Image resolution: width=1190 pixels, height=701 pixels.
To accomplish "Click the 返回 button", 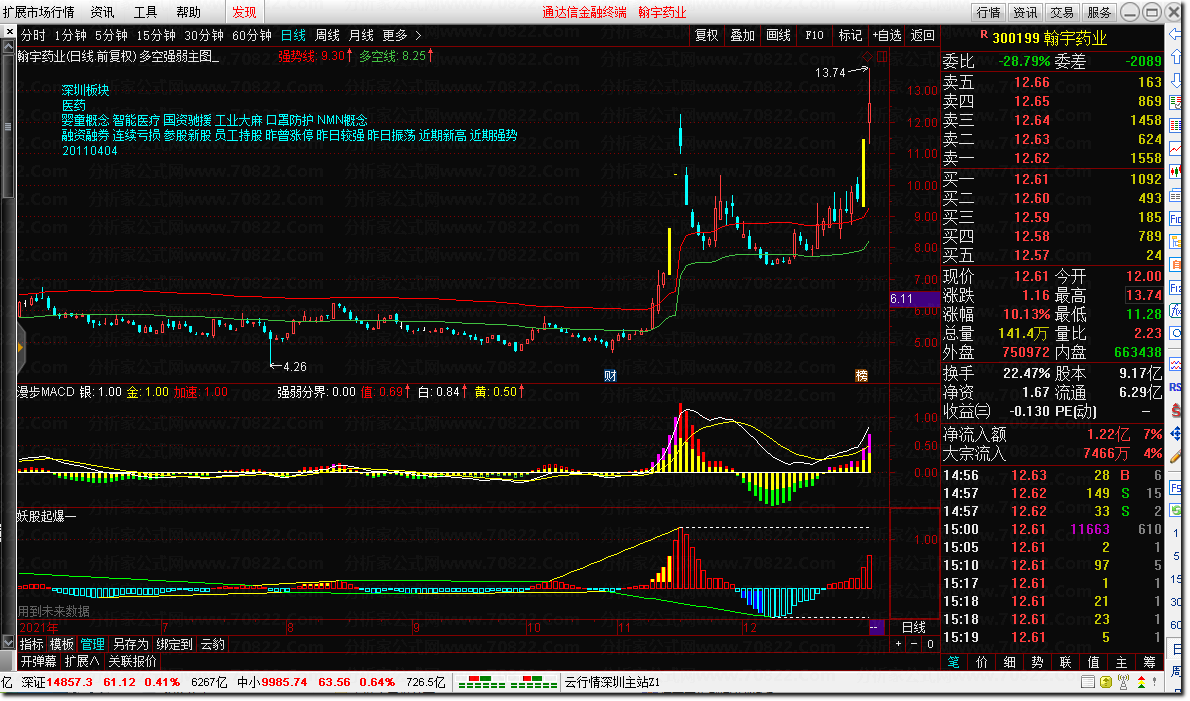I will point(922,36).
